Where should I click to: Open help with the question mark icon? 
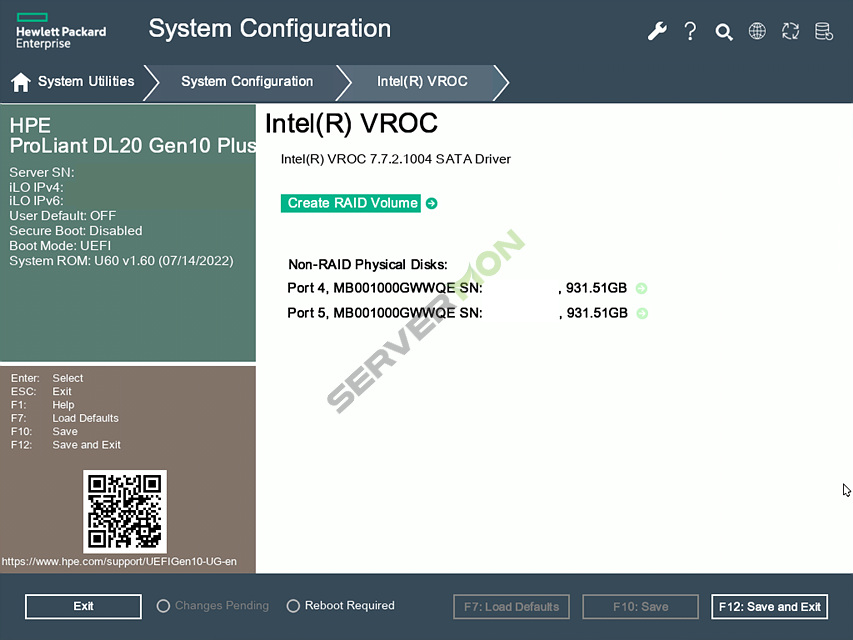click(690, 31)
